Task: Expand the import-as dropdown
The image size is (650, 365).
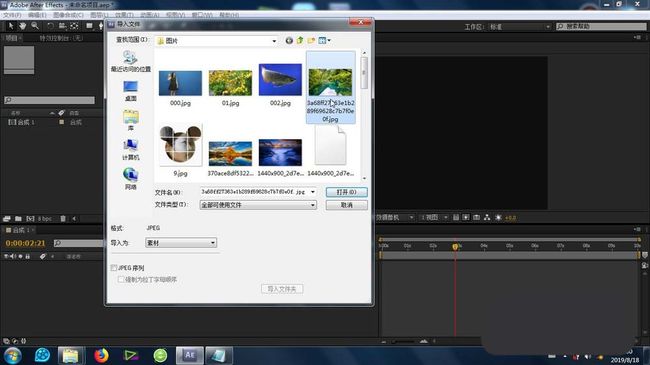Action: coord(181,243)
